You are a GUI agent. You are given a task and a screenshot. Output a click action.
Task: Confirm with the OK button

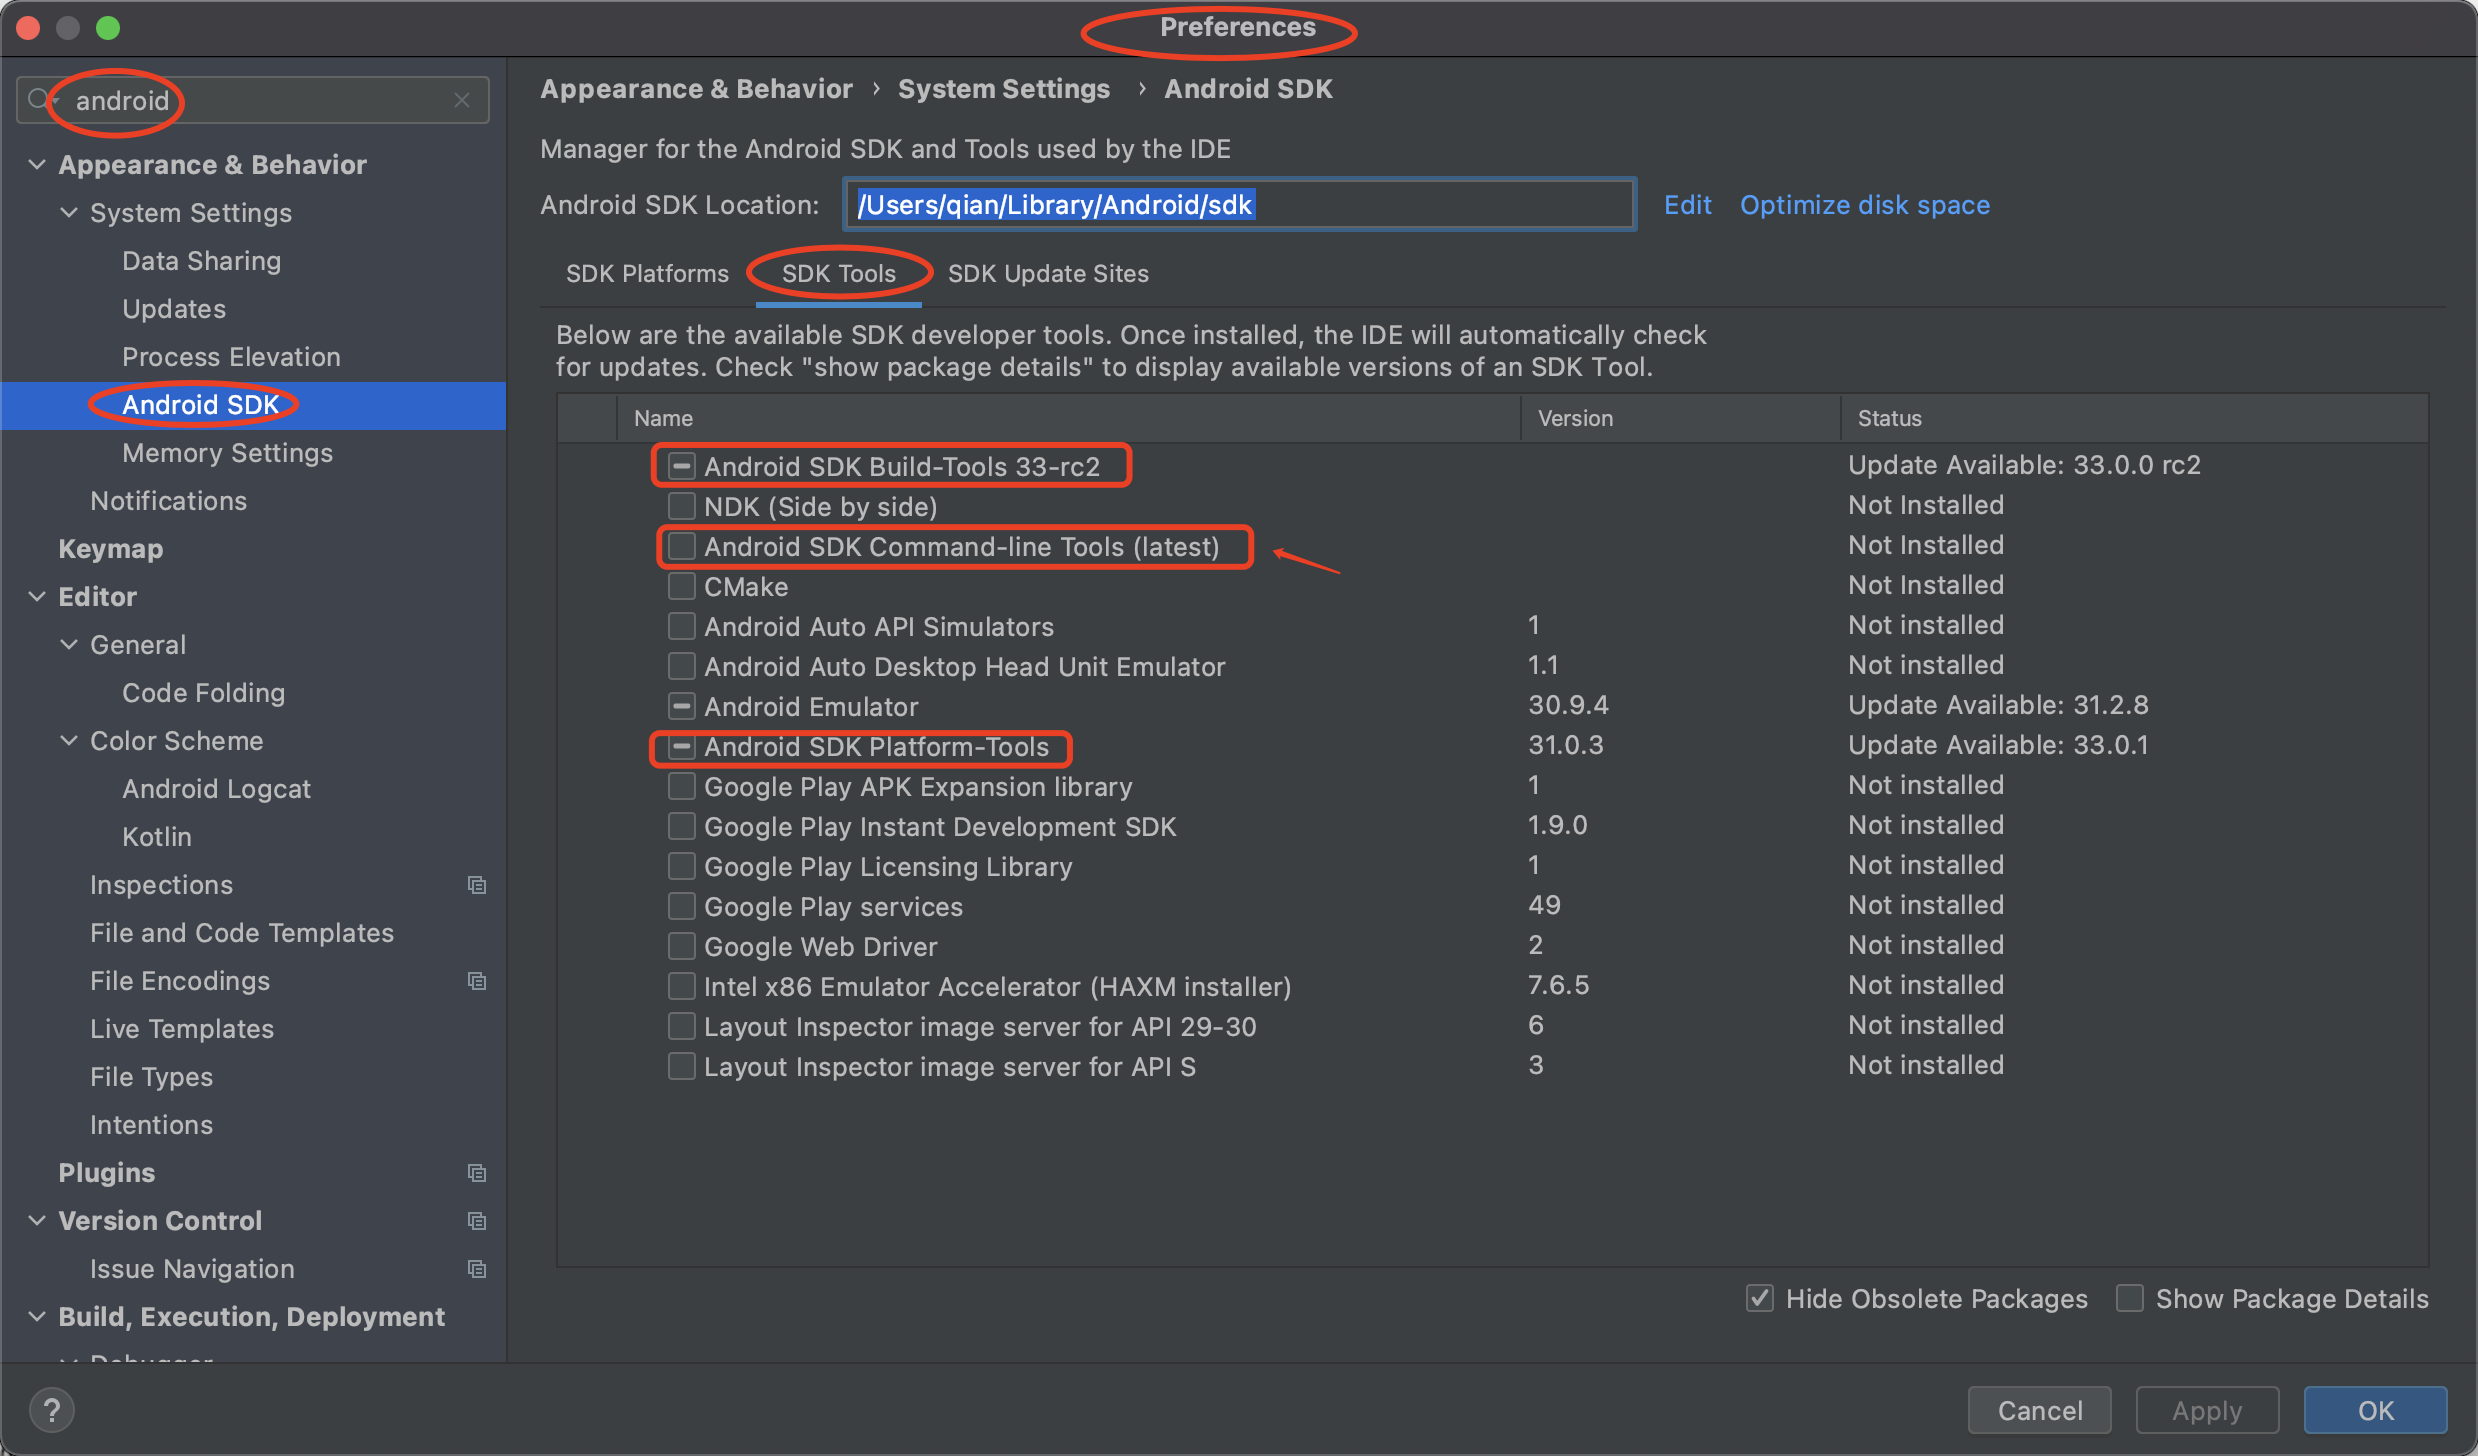[x=2375, y=1410]
